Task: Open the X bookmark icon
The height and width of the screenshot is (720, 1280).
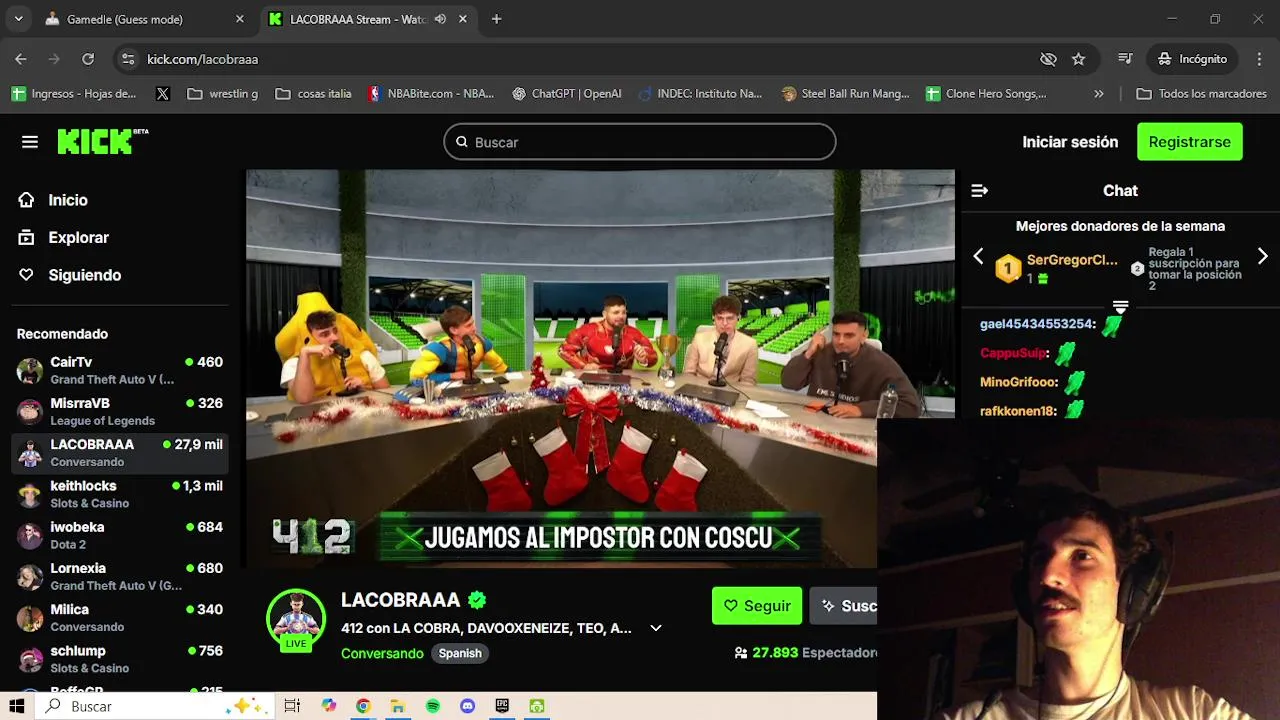Action: coord(163,94)
